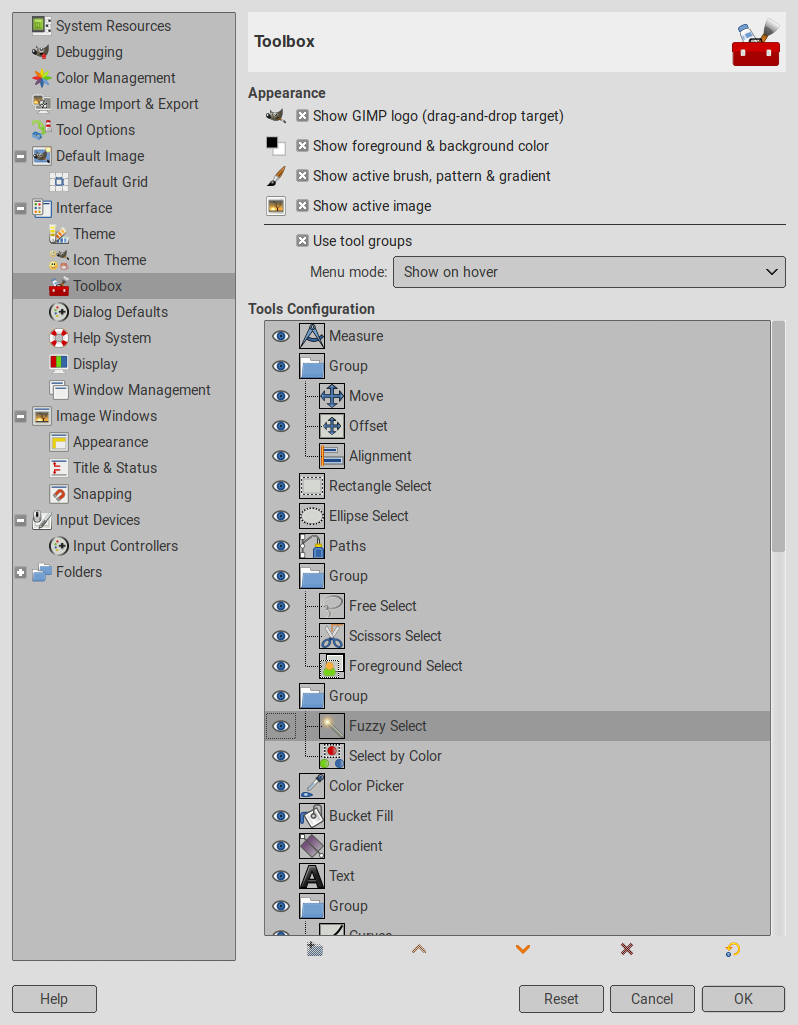This screenshot has width=798, height=1025.
Task: Click the Cancel button
Action: (652, 999)
